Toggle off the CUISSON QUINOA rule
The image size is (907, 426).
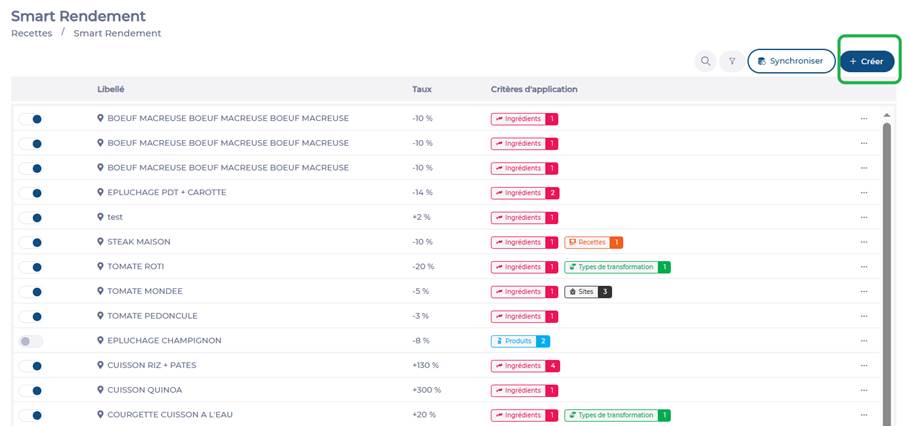pos(31,390)
